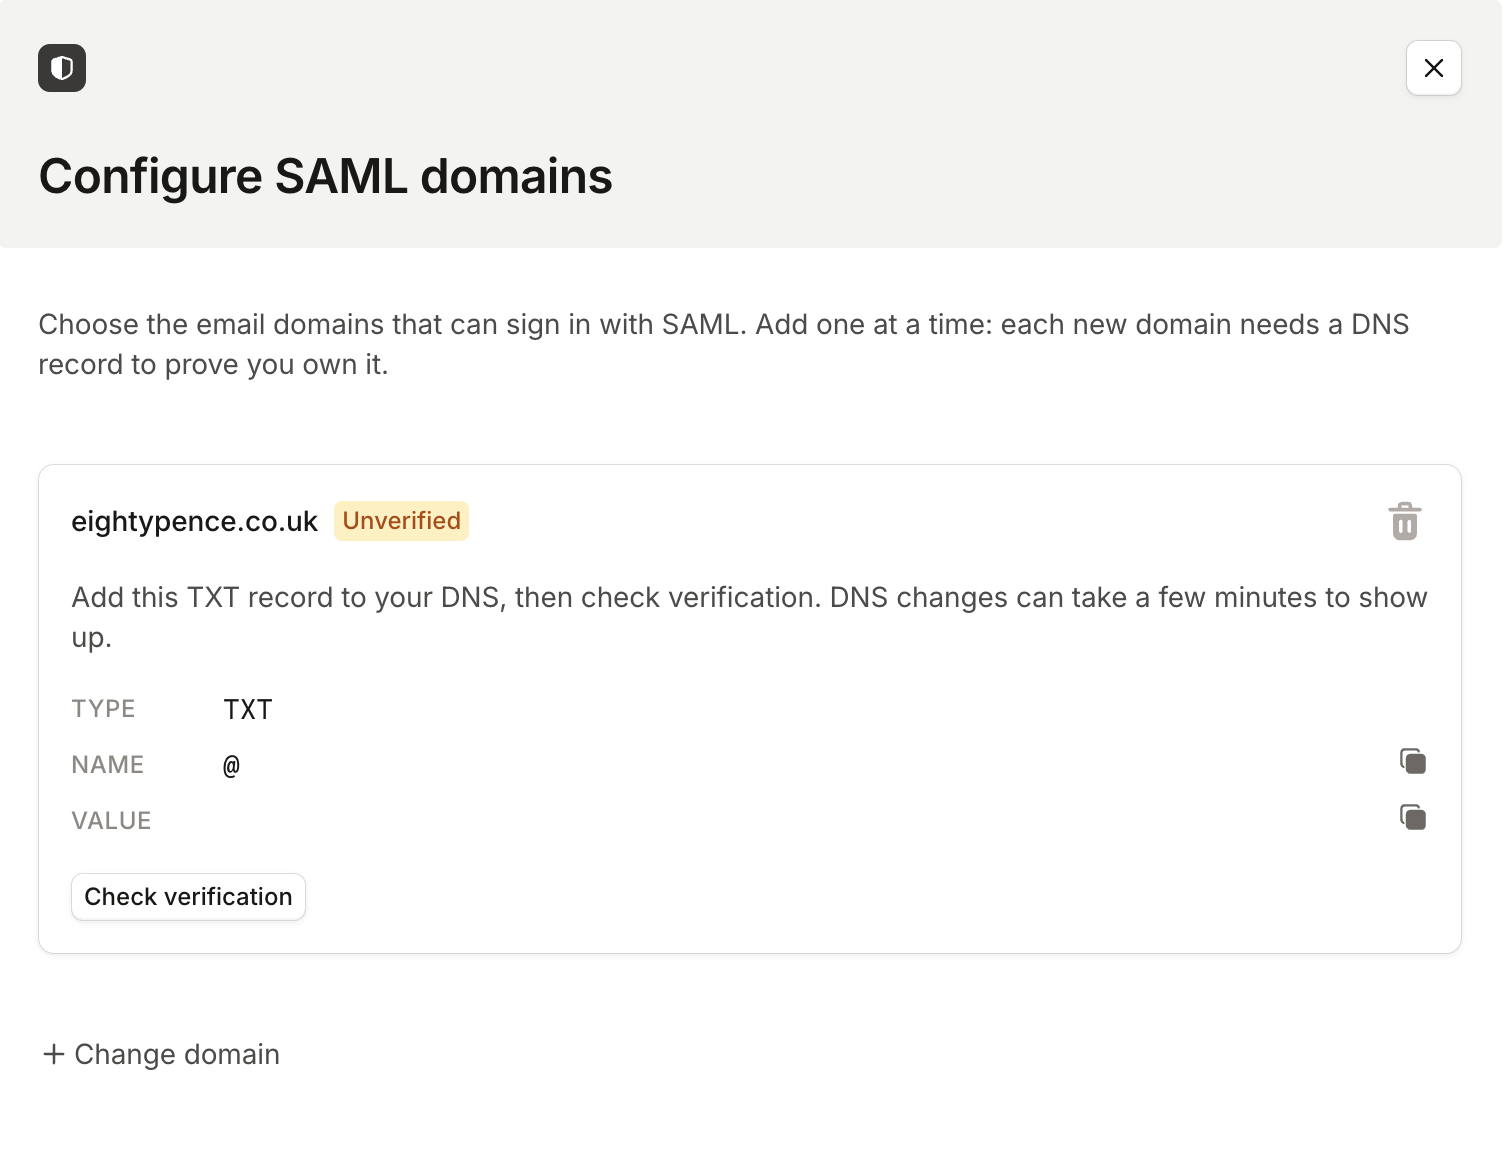Click the TXT type value

[248, 709]
